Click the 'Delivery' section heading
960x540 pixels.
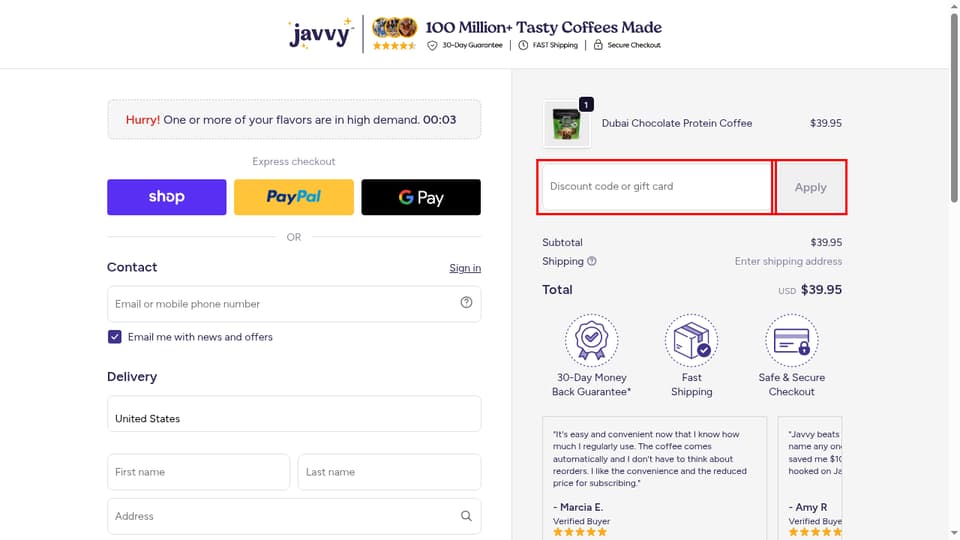132,377
